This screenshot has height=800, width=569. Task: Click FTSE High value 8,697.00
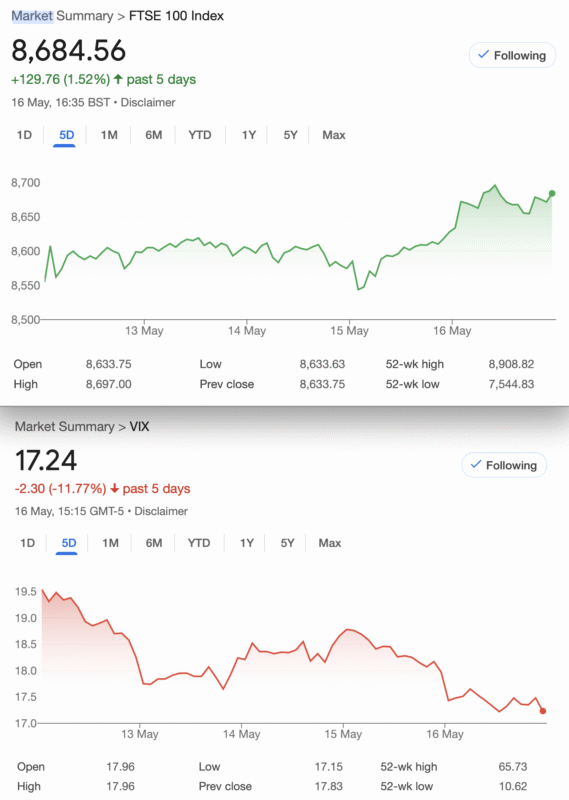click(x=108, y=384)
